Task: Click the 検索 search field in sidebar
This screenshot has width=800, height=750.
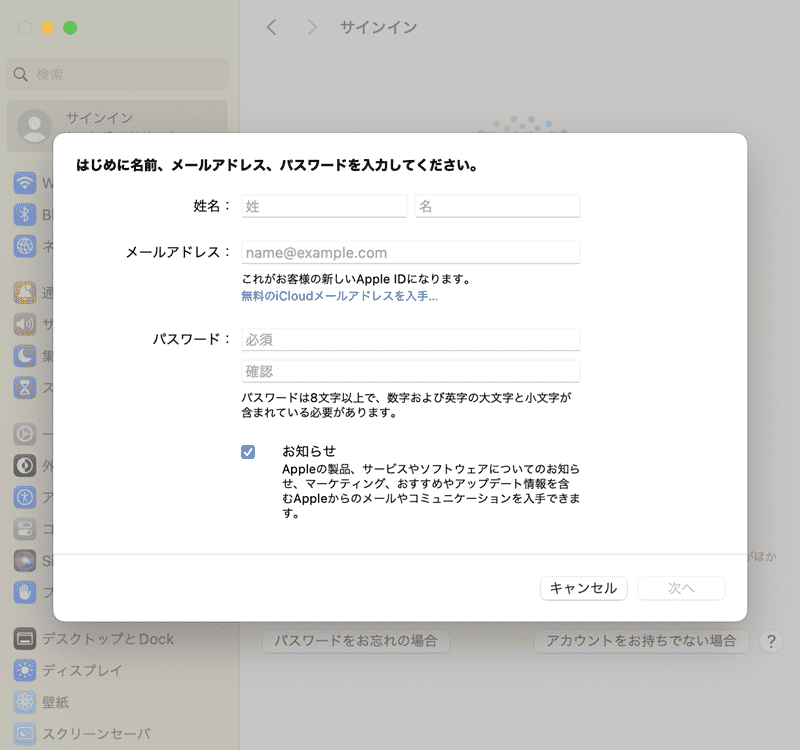Action: pyautogui.click(x=117, y=74)
